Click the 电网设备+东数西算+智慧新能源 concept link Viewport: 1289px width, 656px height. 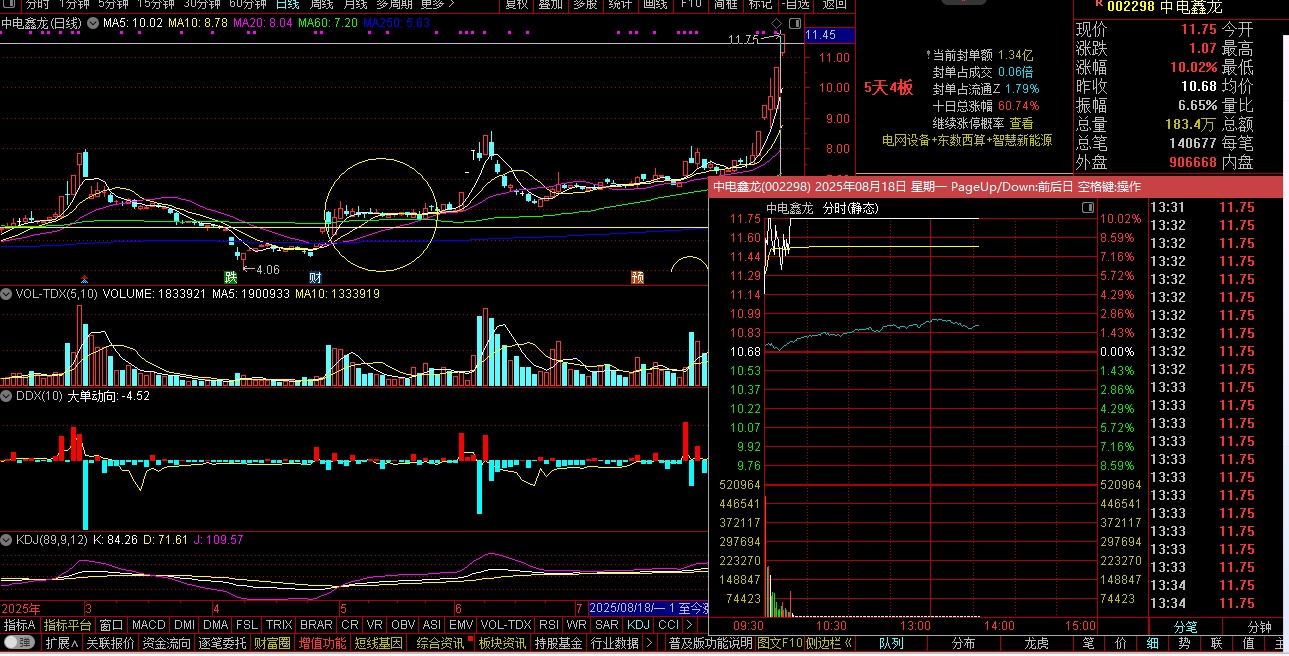(966, 141)
